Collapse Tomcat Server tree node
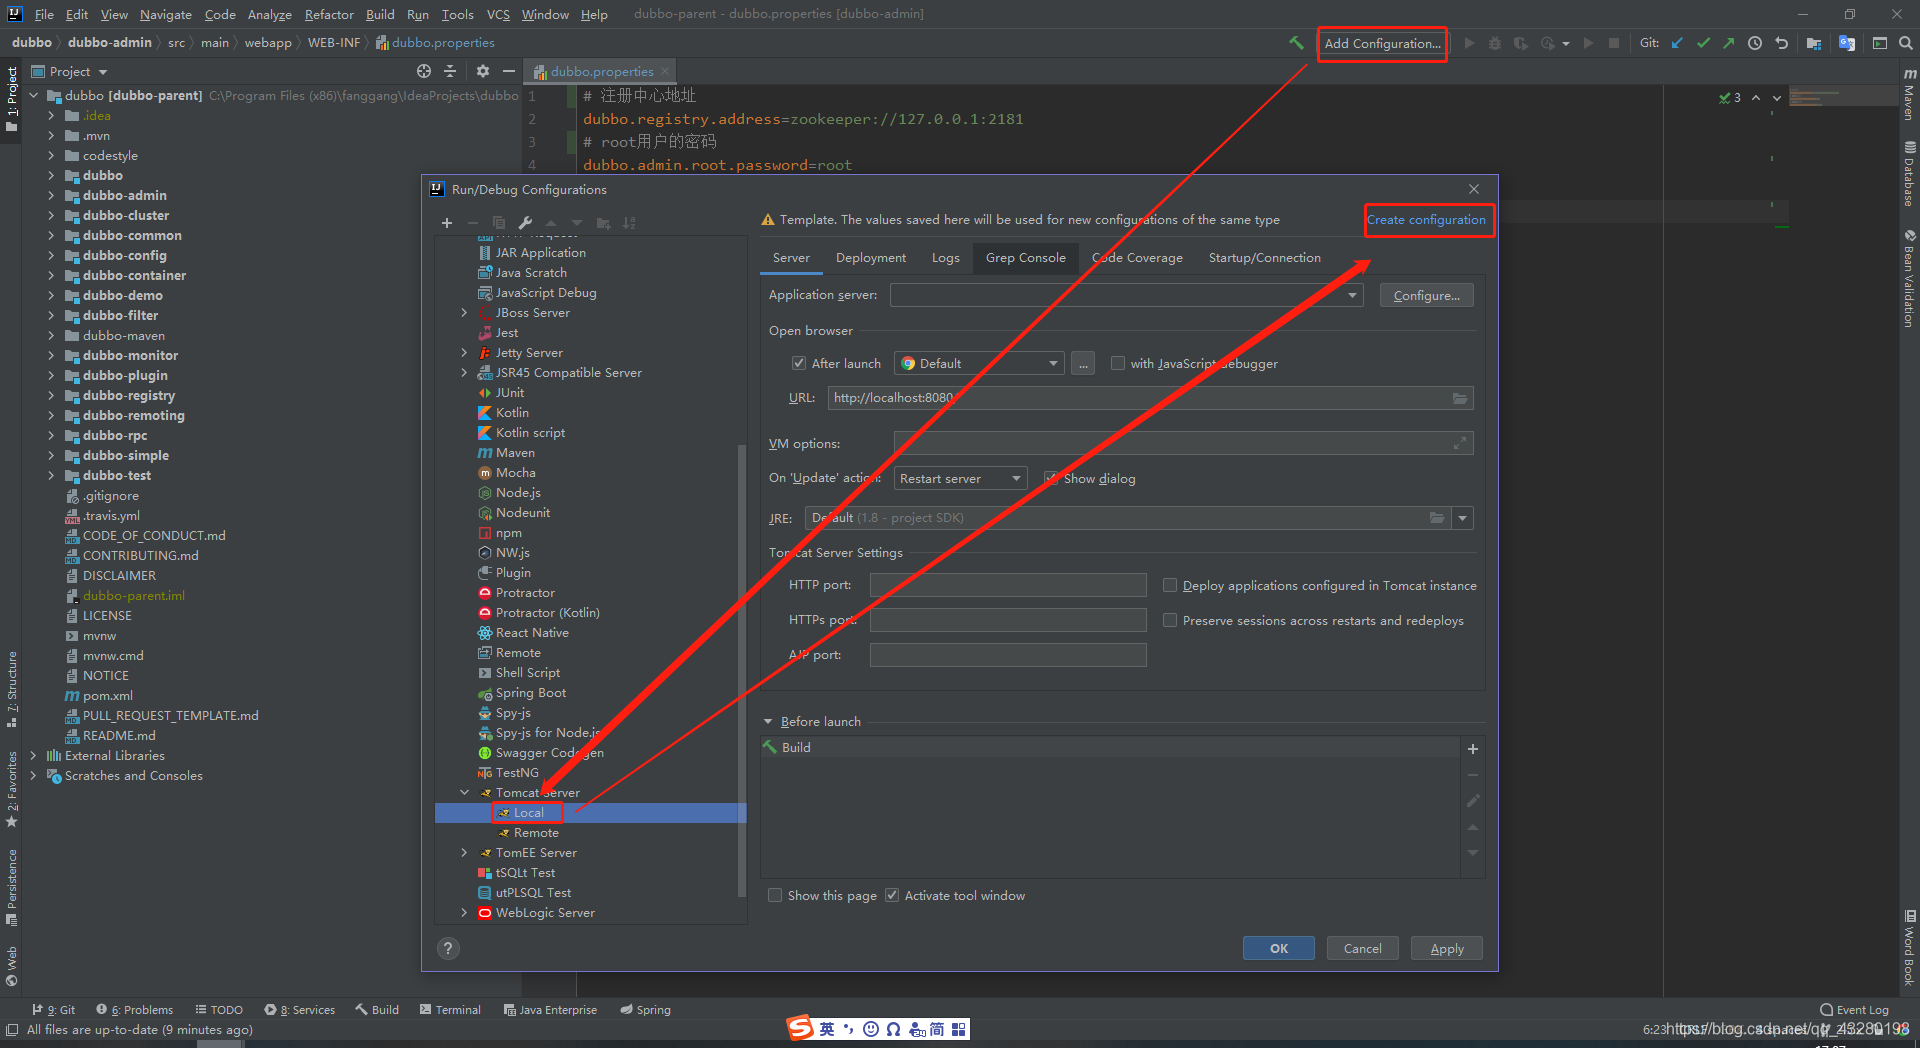Screen dimensions: 1920x1048 (x=464, y=793)
